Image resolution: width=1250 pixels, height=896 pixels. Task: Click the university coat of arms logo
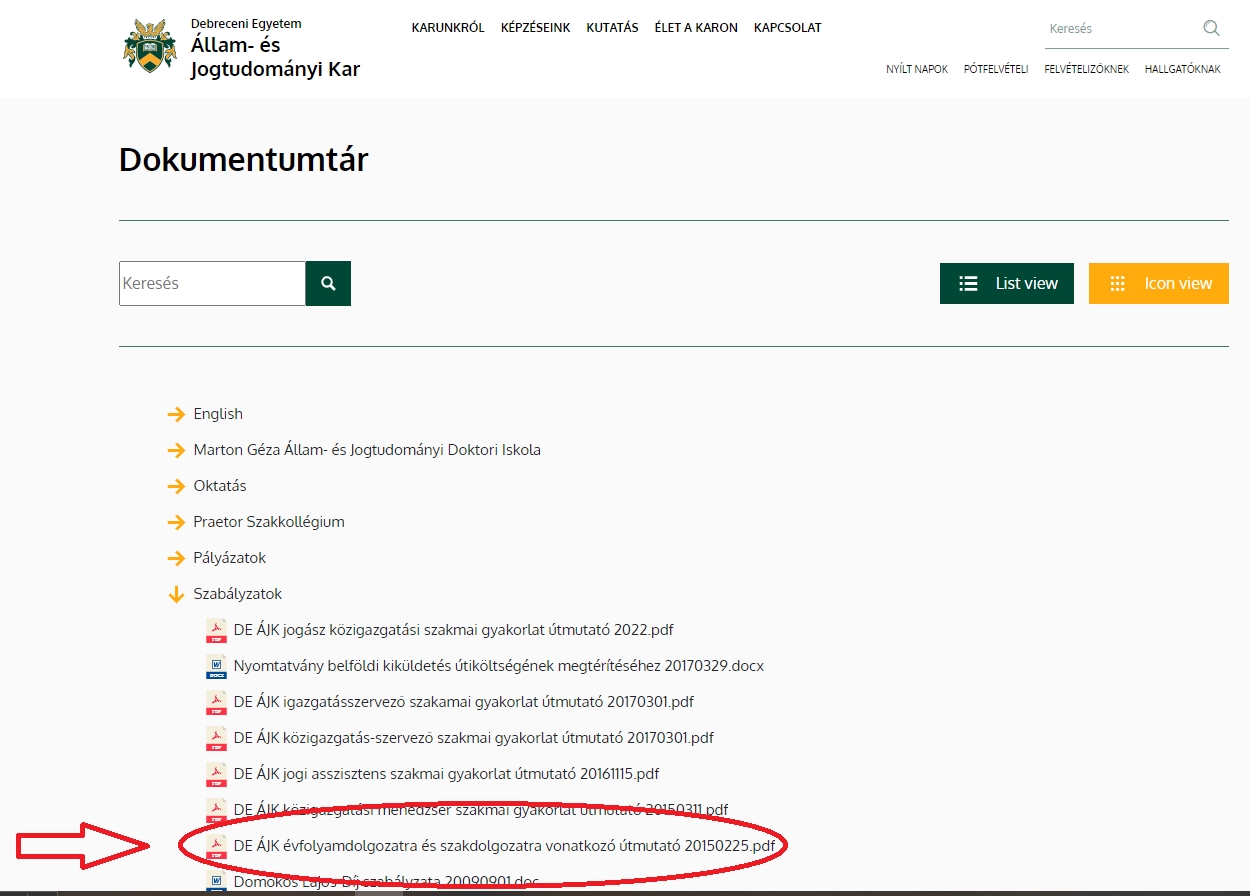click(x=148, y=48)
